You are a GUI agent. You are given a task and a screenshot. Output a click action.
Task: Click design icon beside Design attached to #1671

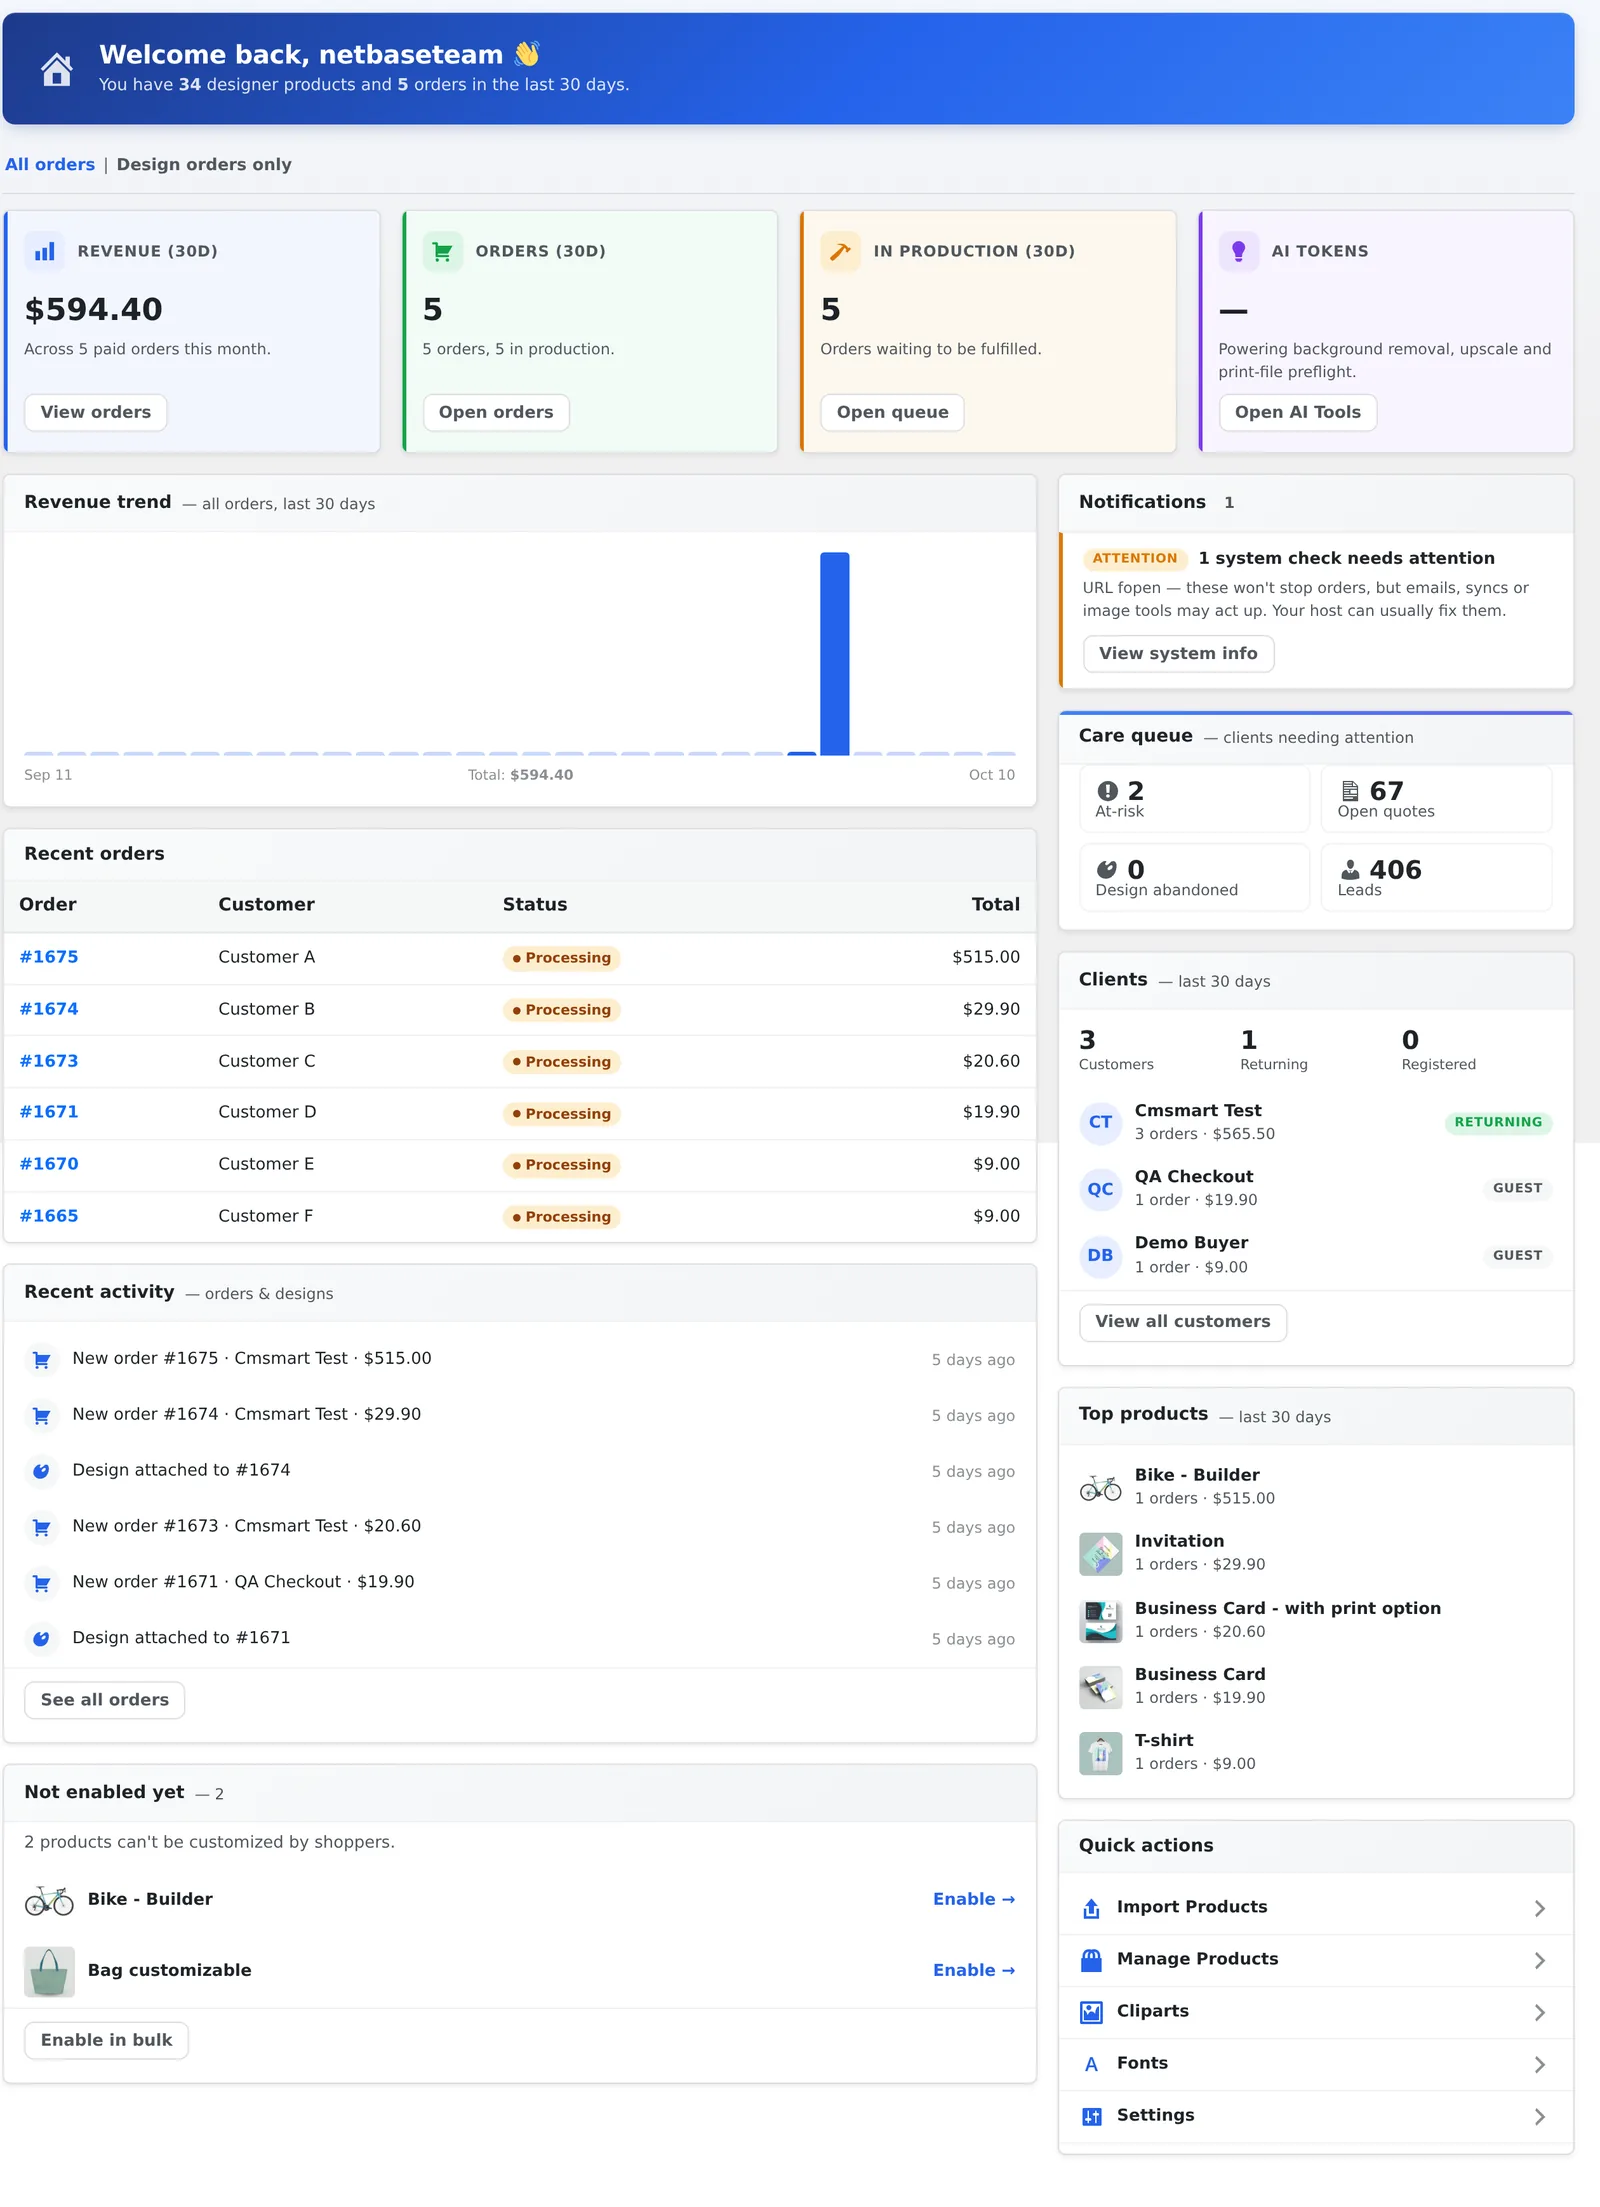coord(41,1639)
